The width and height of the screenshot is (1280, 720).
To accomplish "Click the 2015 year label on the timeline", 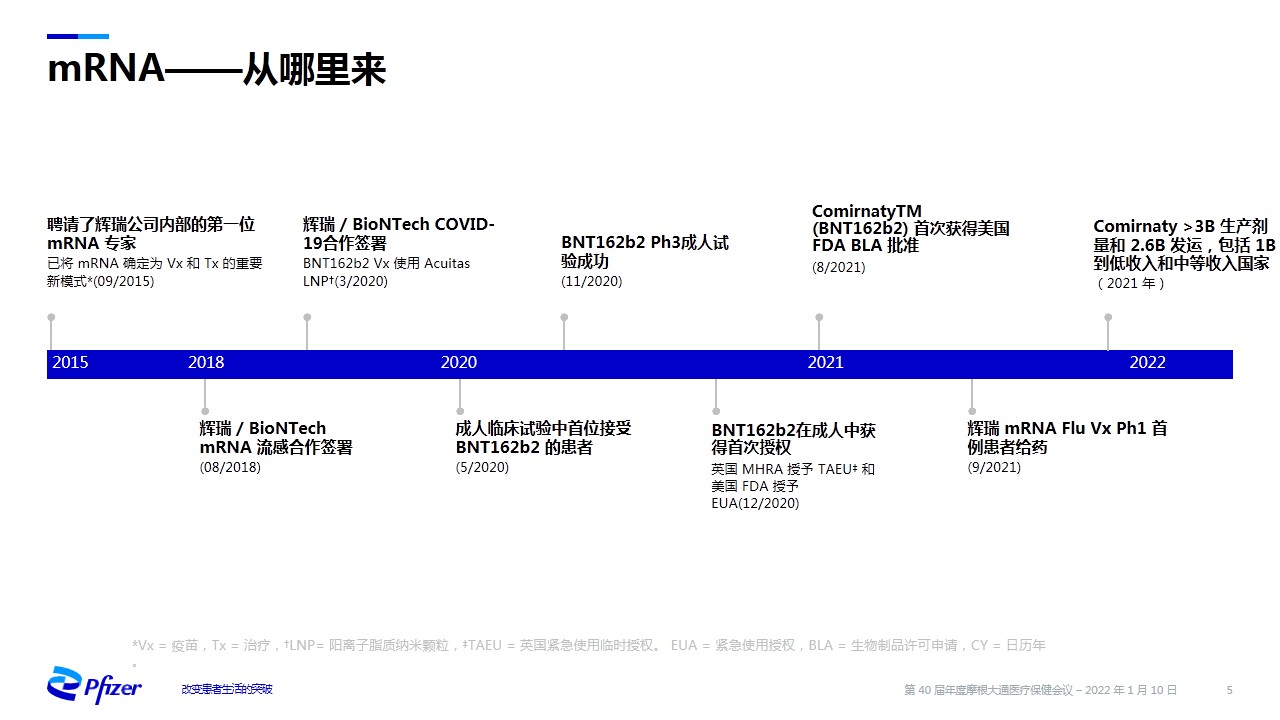I will 70,363.
